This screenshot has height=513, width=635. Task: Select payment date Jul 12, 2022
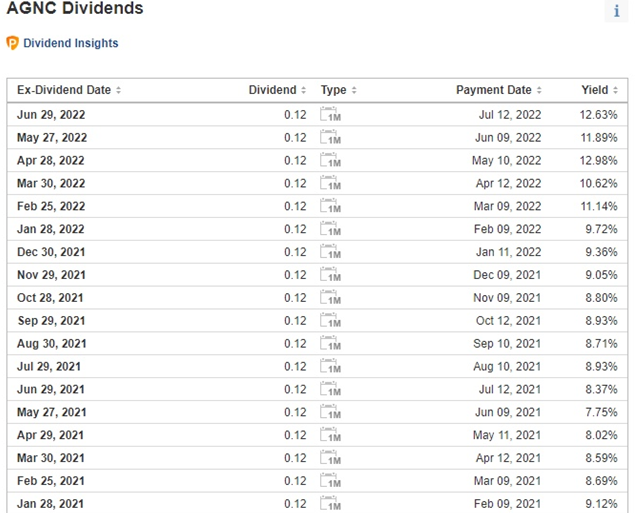coord(510,115)
